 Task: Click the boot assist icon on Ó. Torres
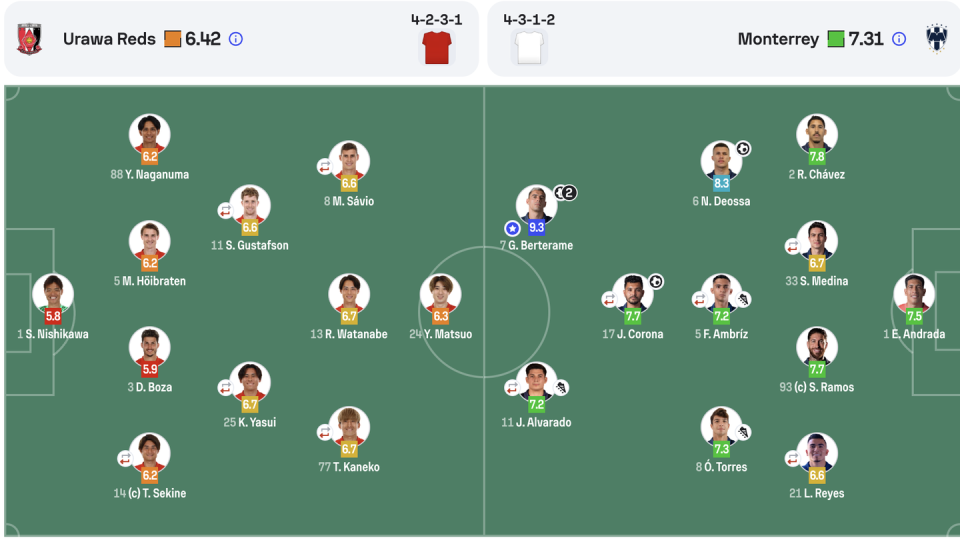(x=743, y=432)
